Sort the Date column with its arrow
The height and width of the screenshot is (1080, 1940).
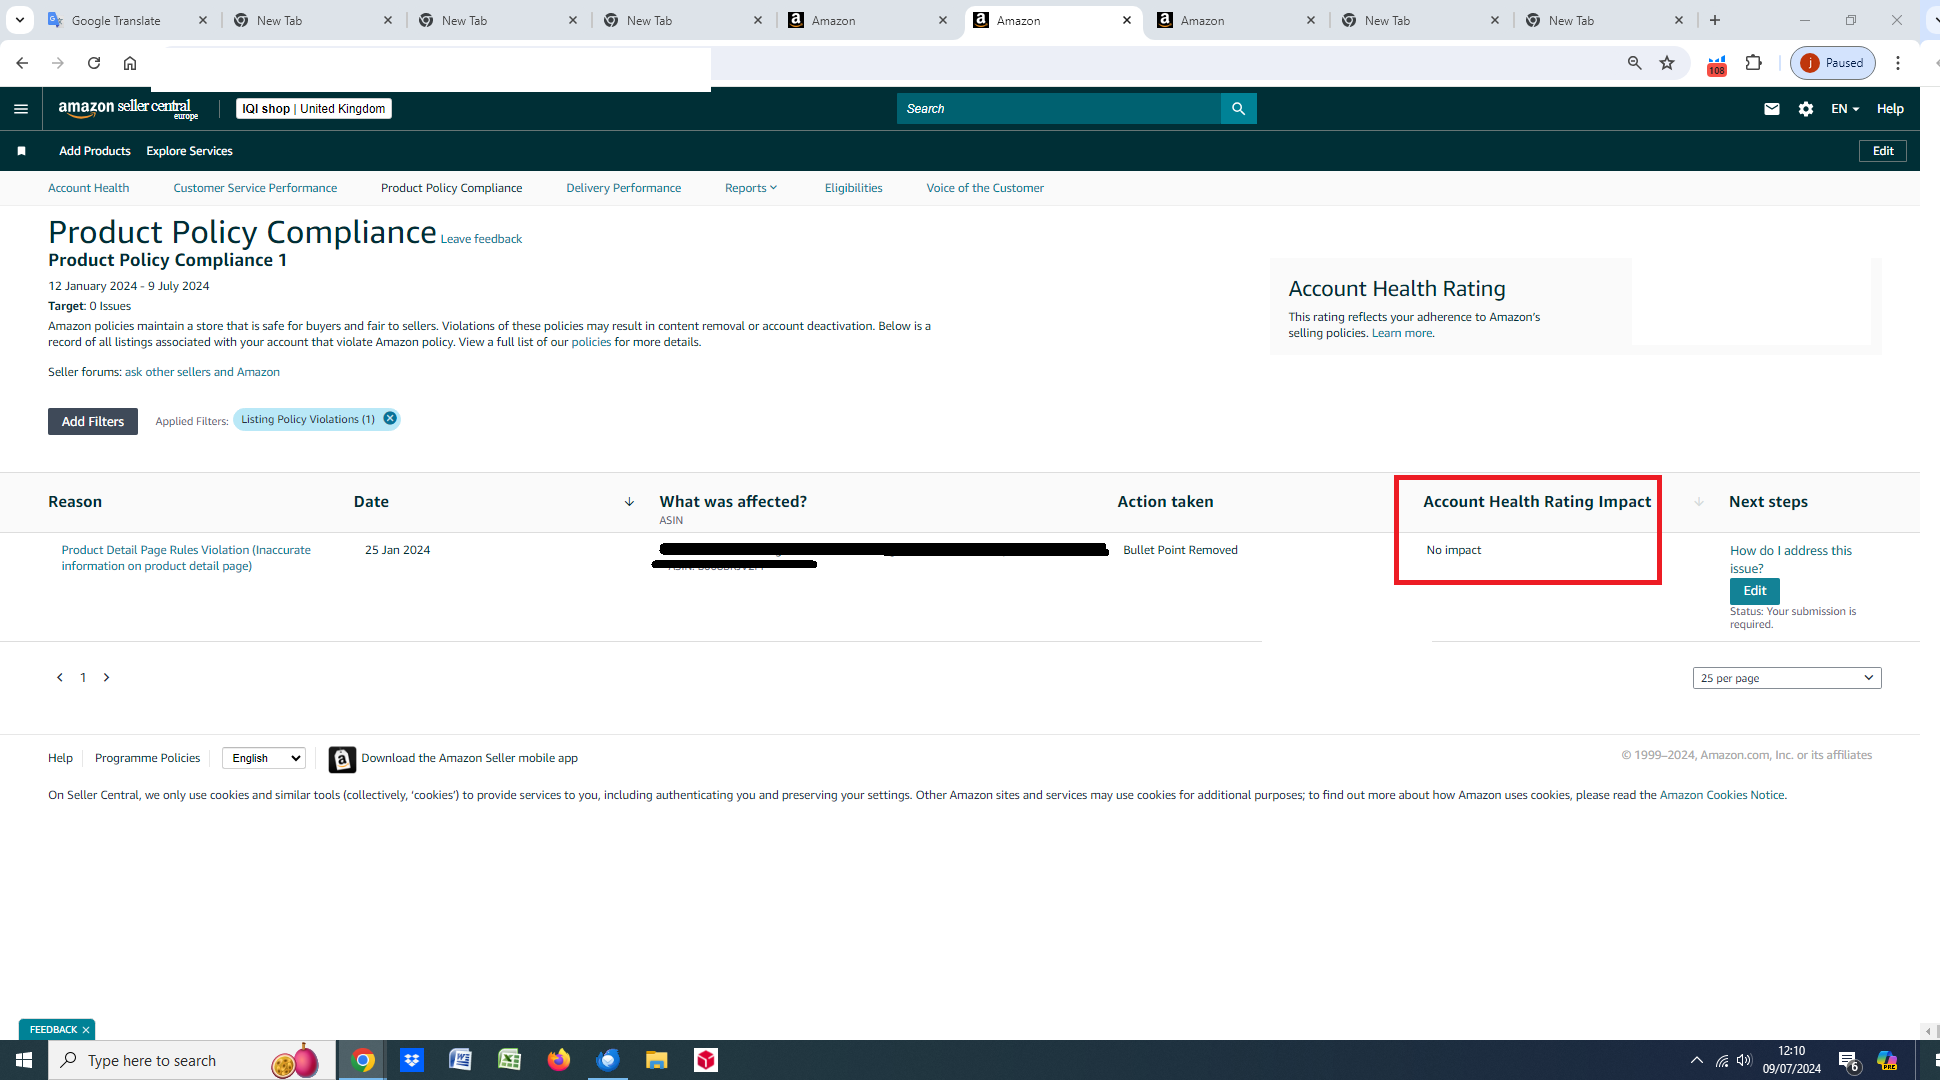pyautogui.click(x=629, y=502)
